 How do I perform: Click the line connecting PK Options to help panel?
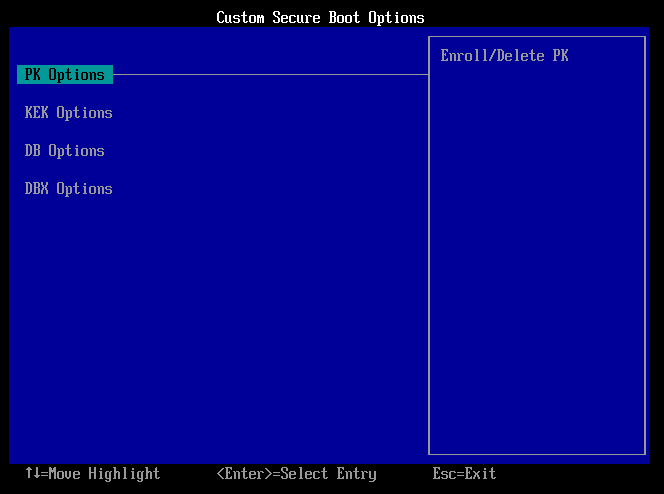coord(270,74)
